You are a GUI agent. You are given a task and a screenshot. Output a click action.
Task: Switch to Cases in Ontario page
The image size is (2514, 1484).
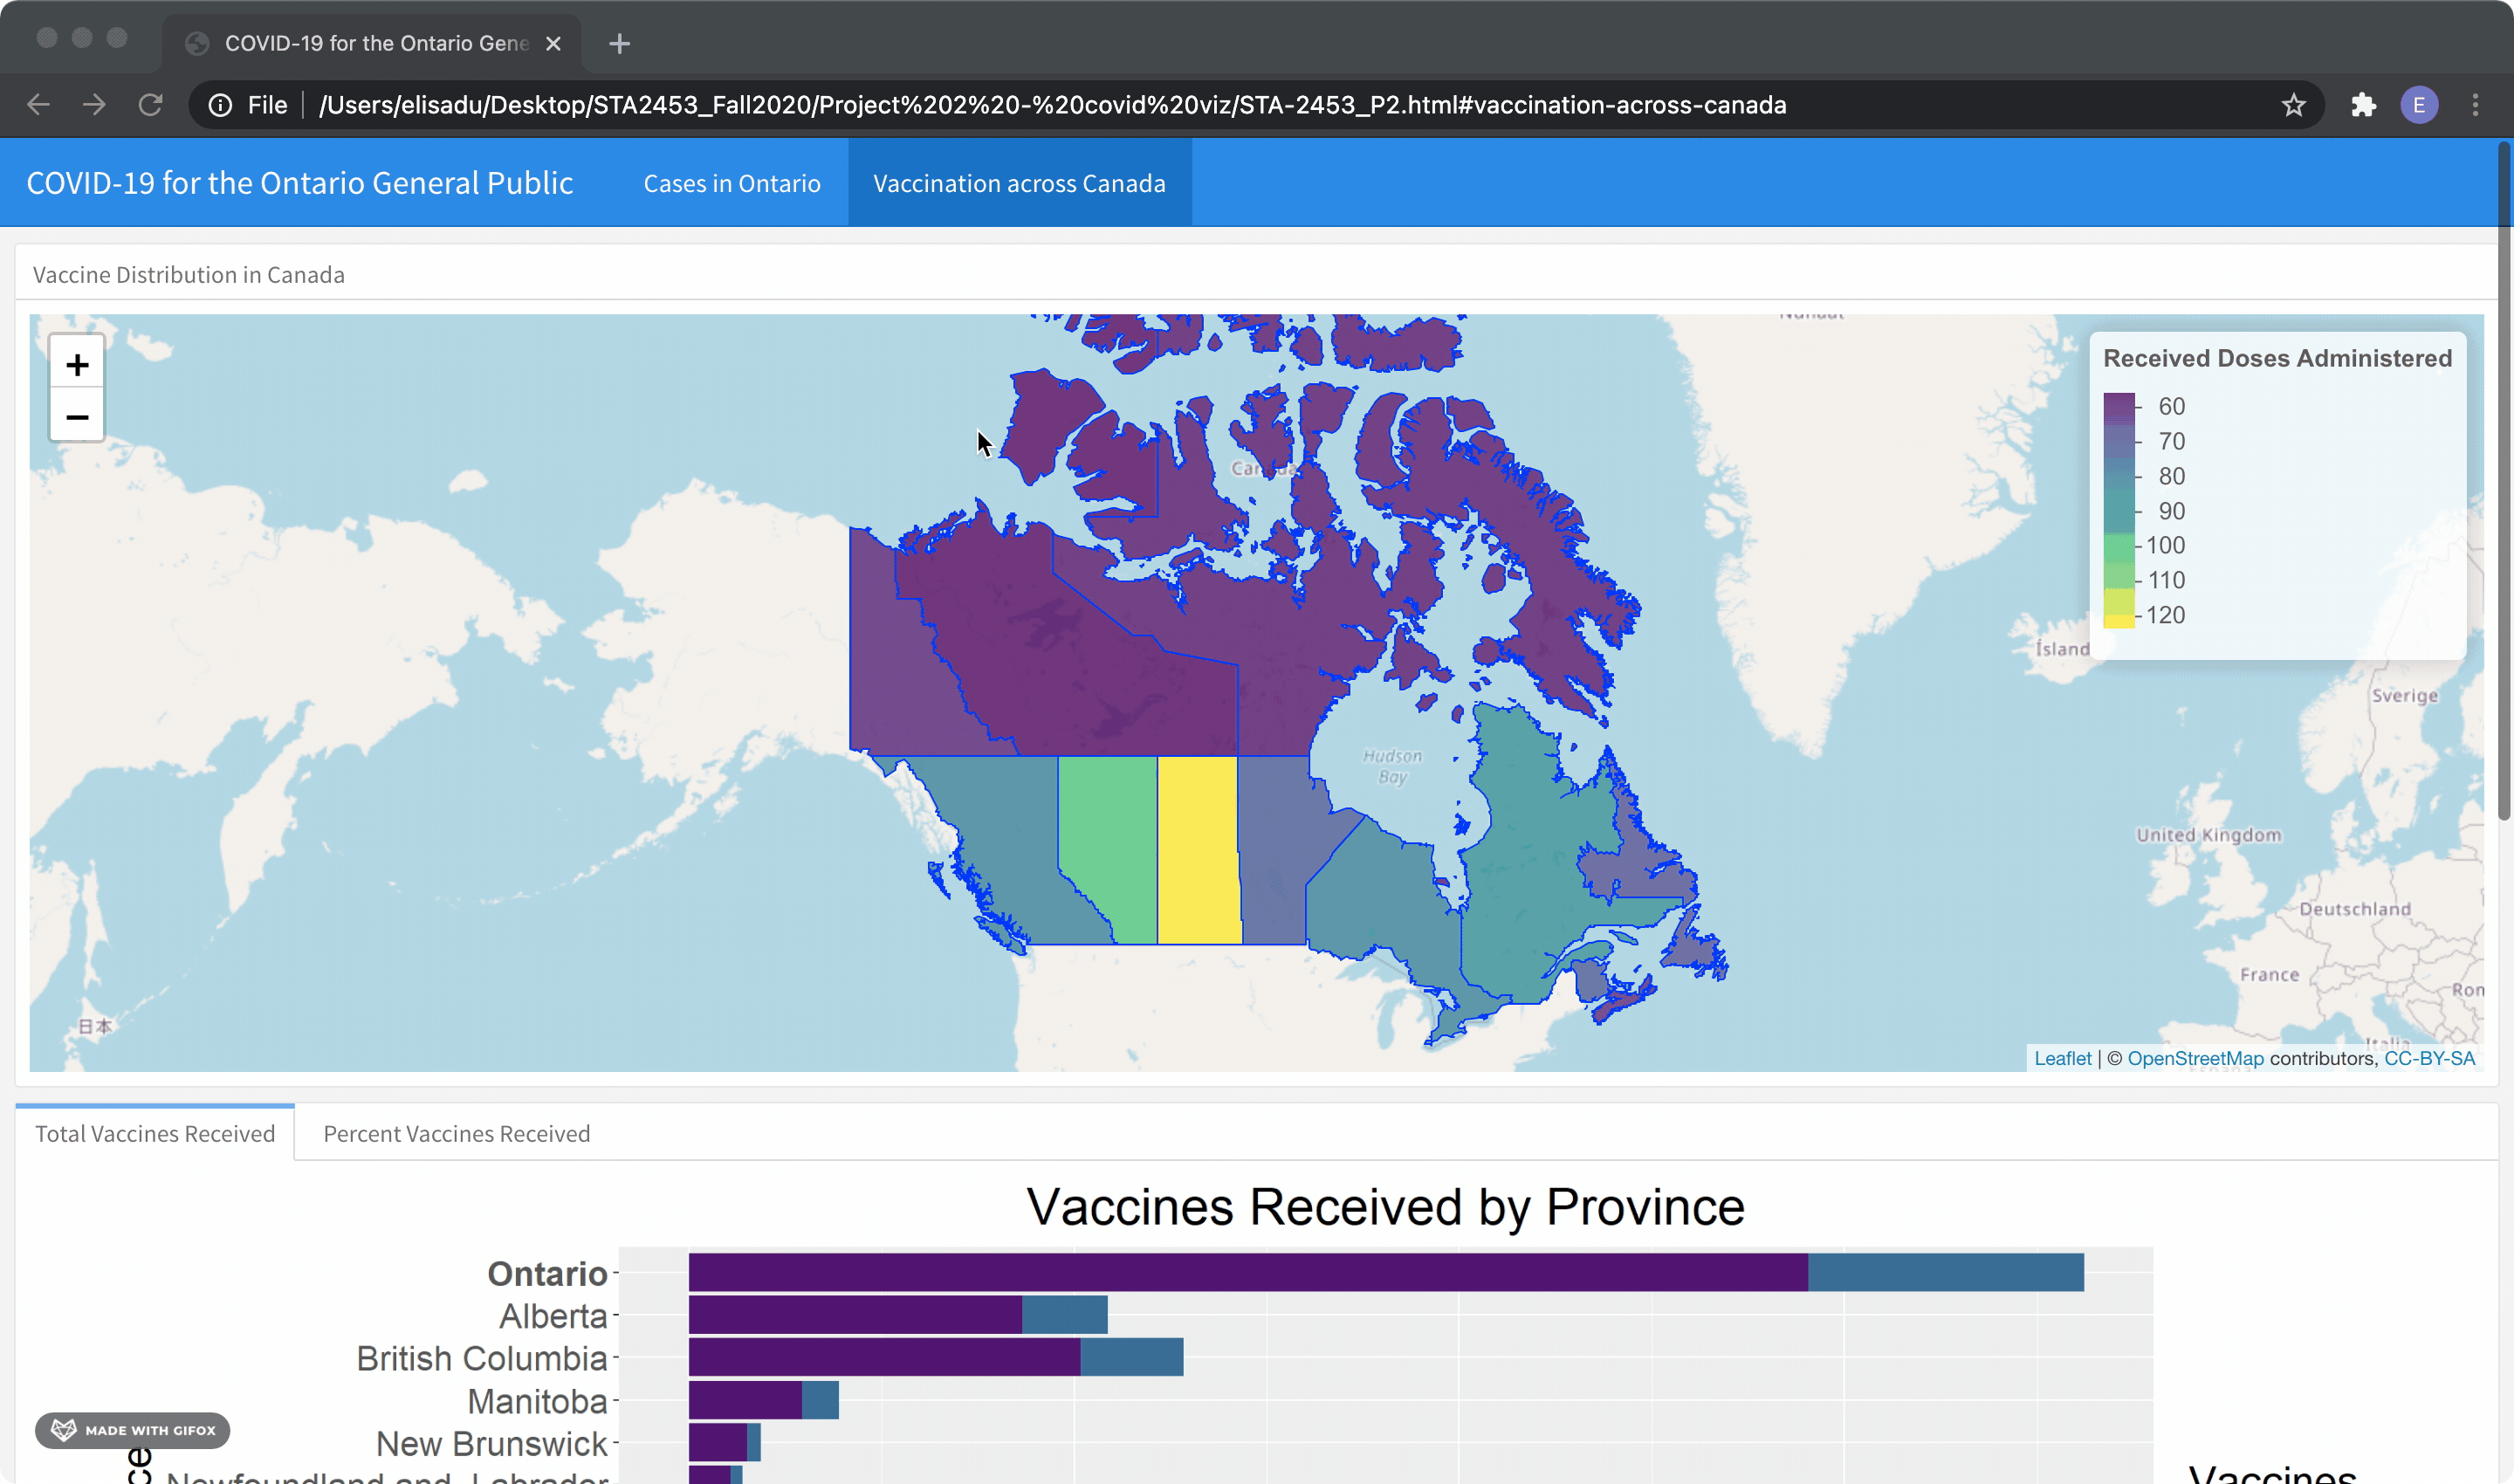pyautogui.click(x=731, y=183)
